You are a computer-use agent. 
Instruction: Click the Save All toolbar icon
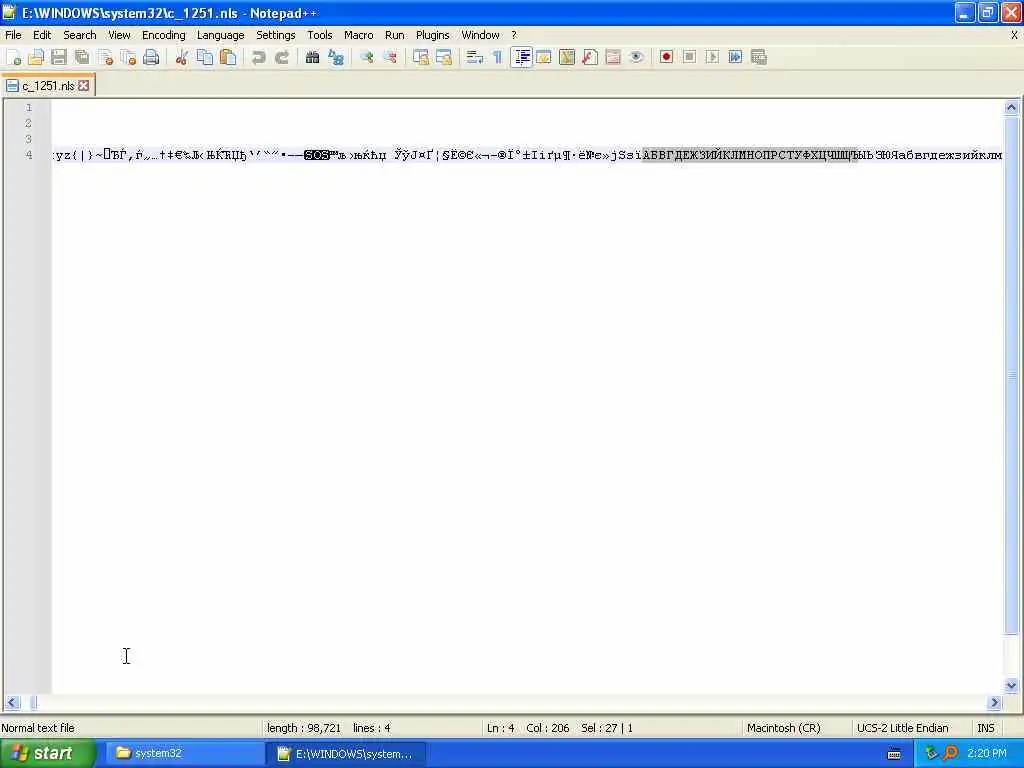(x=82, y=57)
